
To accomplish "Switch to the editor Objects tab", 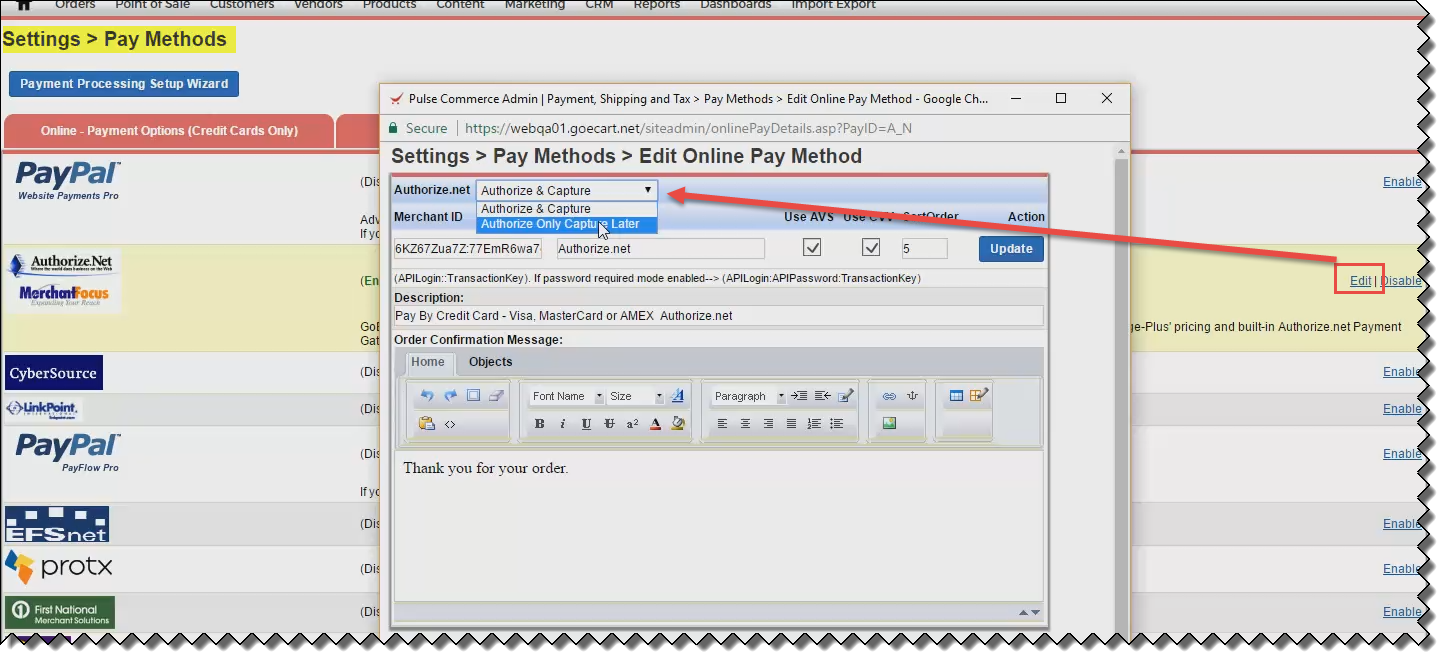I will point(491,362).
